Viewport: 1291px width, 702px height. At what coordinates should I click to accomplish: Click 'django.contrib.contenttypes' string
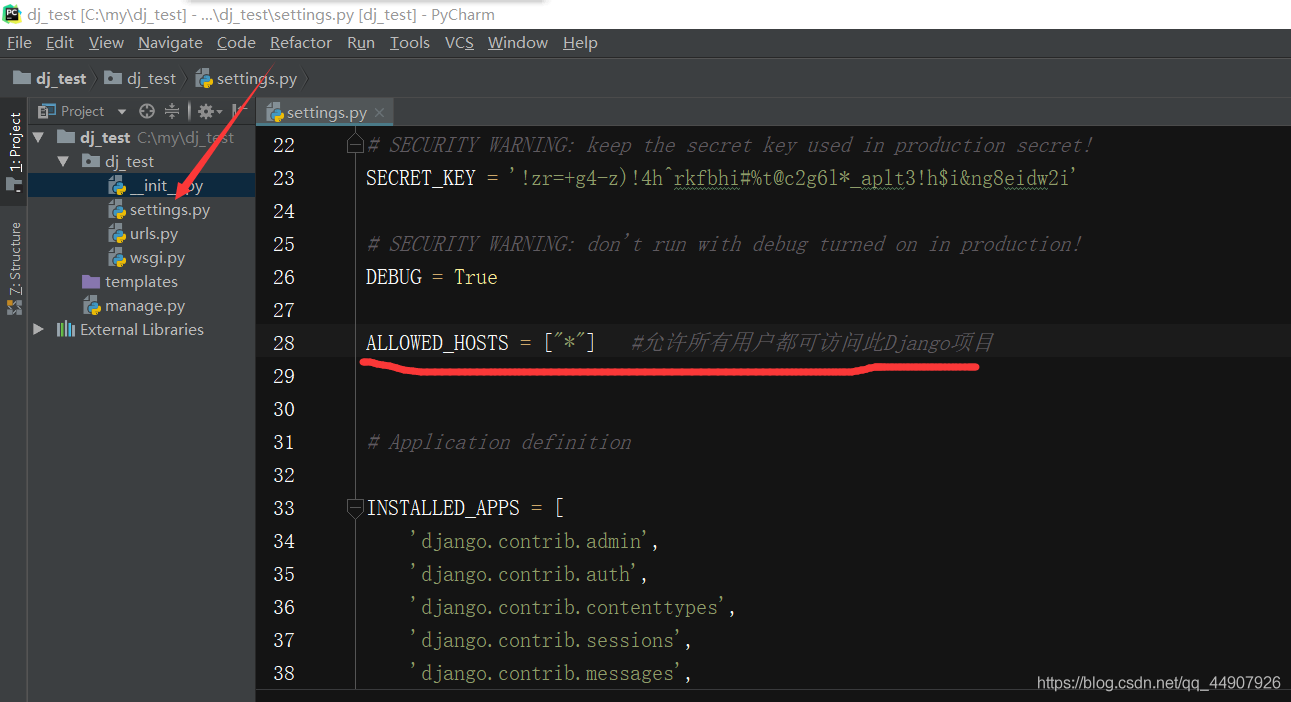[x=569, y=607]
